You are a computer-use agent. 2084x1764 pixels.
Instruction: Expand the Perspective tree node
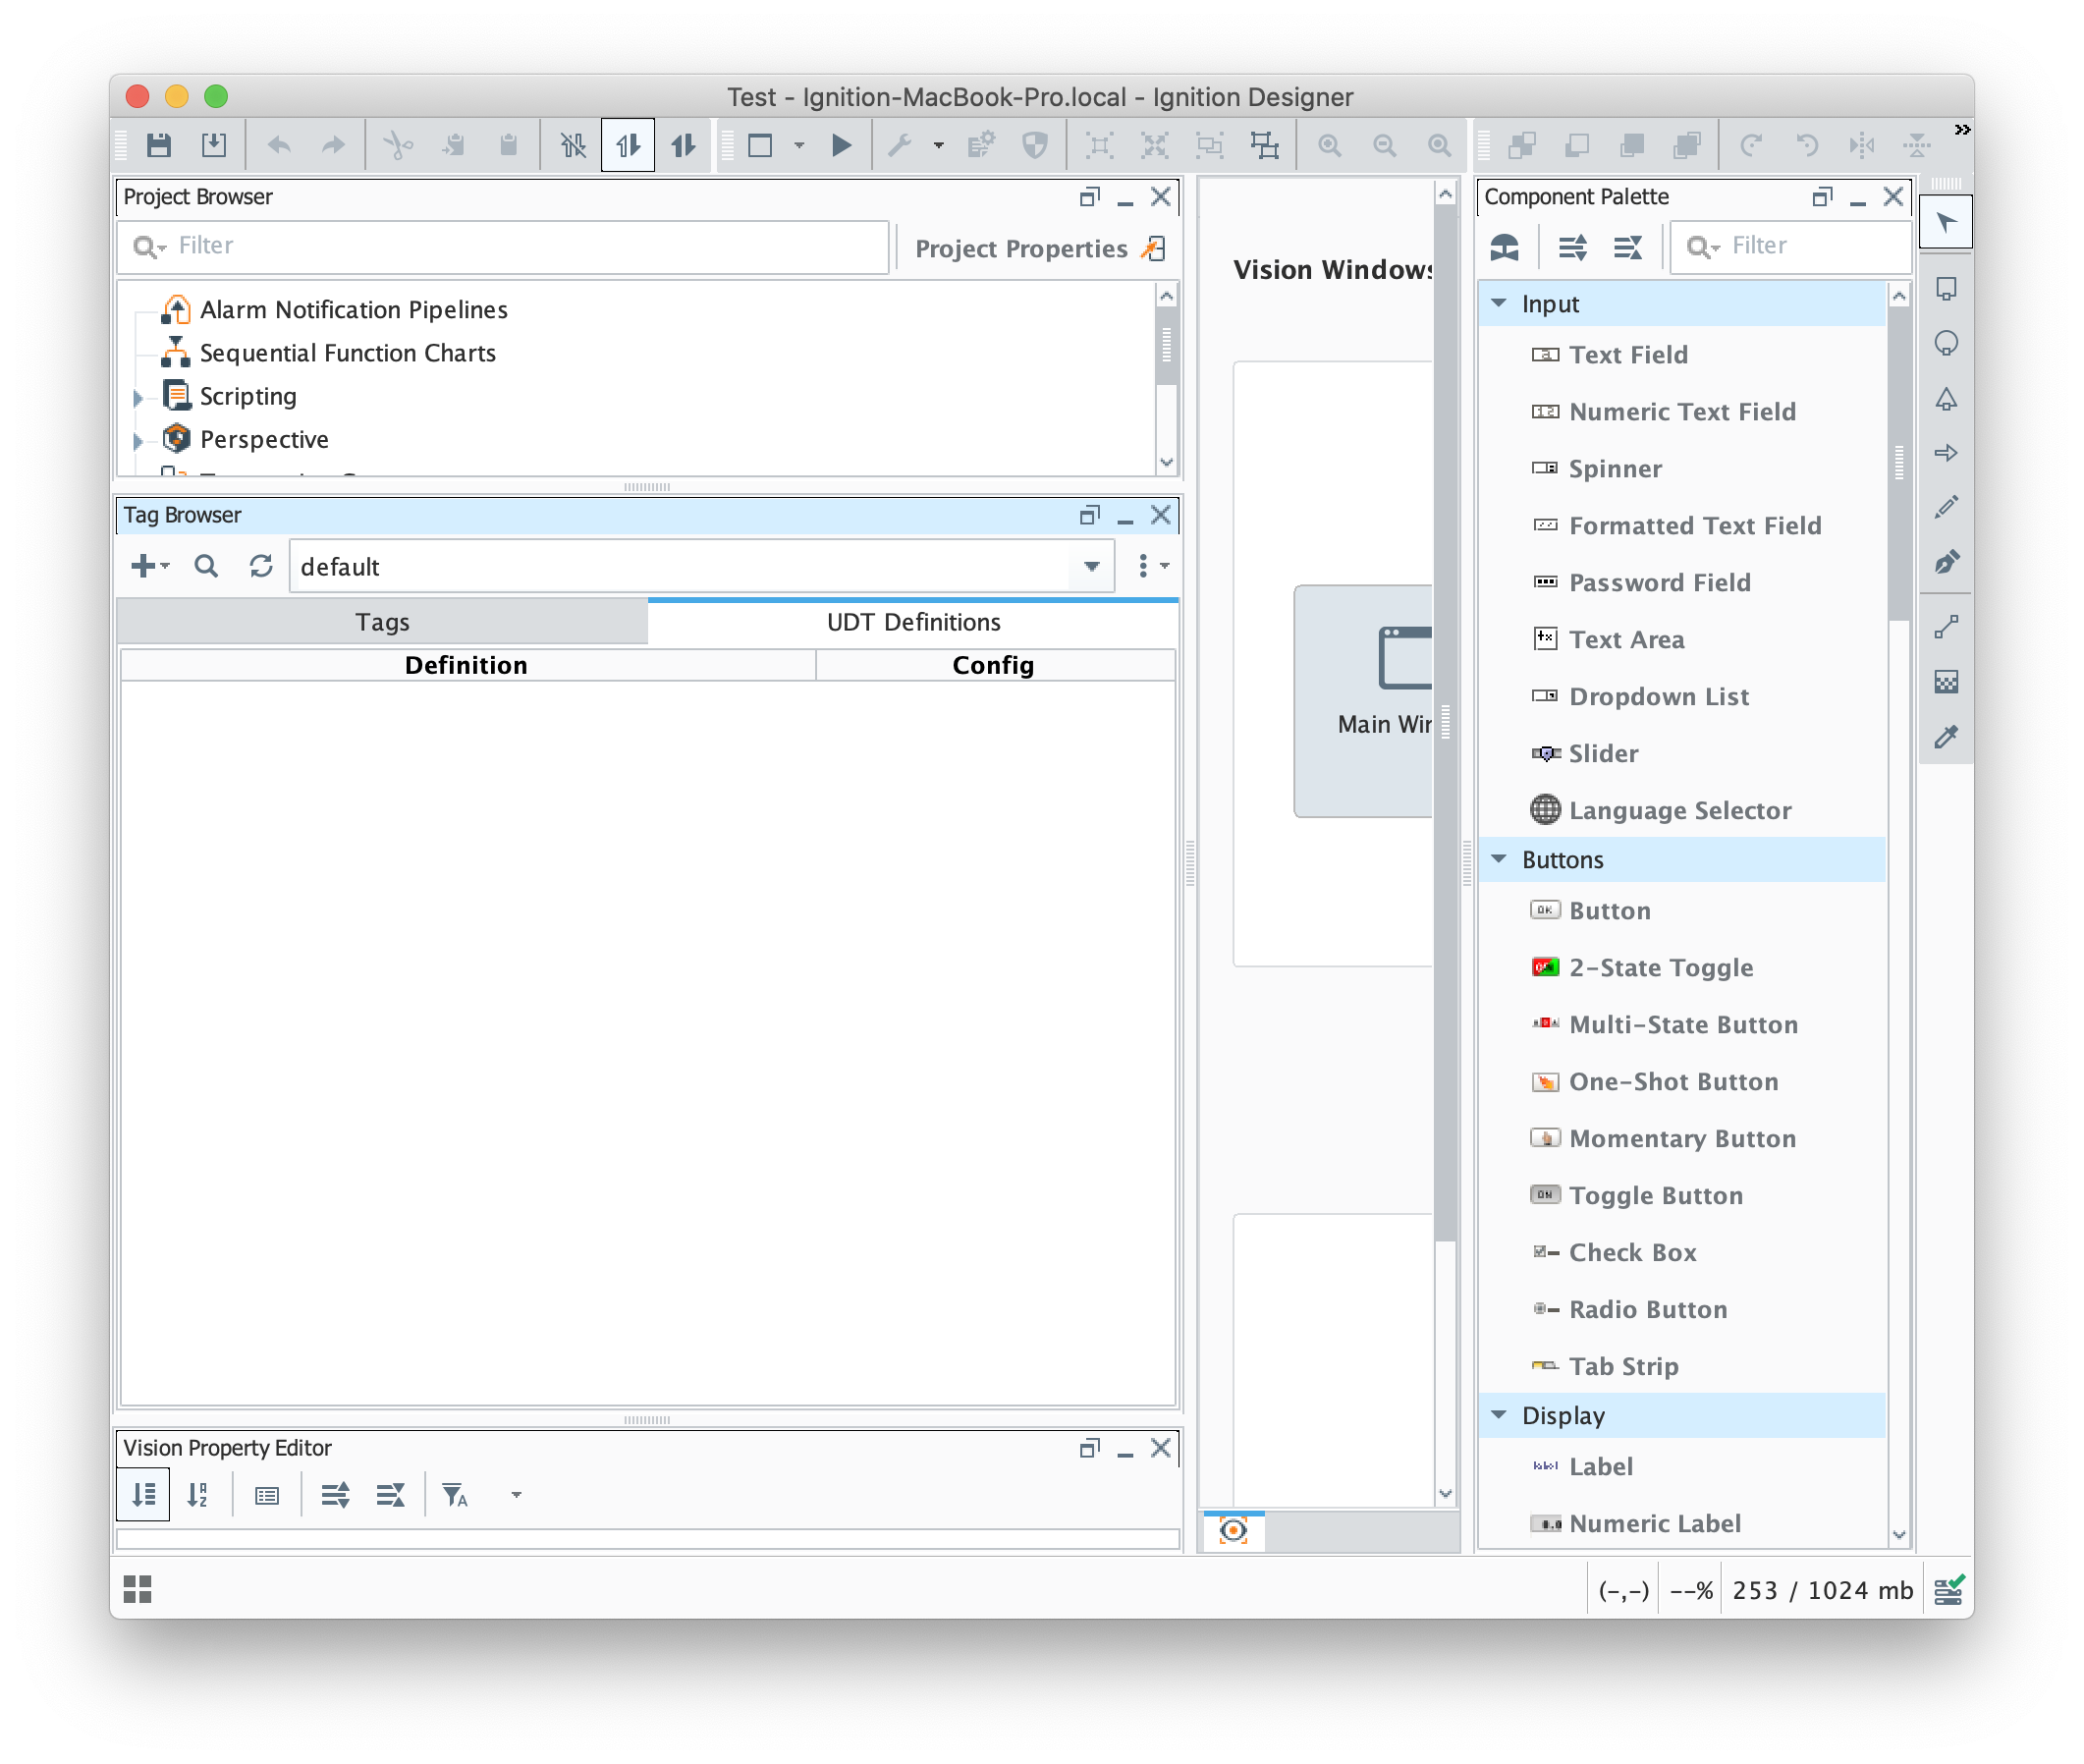138,440
